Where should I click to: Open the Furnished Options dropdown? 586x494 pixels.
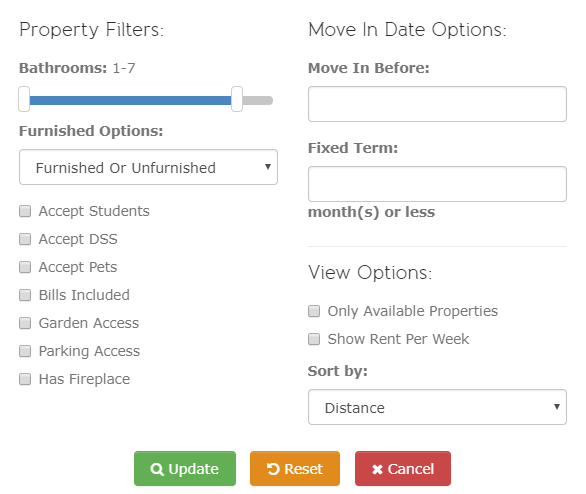point(148,167)
